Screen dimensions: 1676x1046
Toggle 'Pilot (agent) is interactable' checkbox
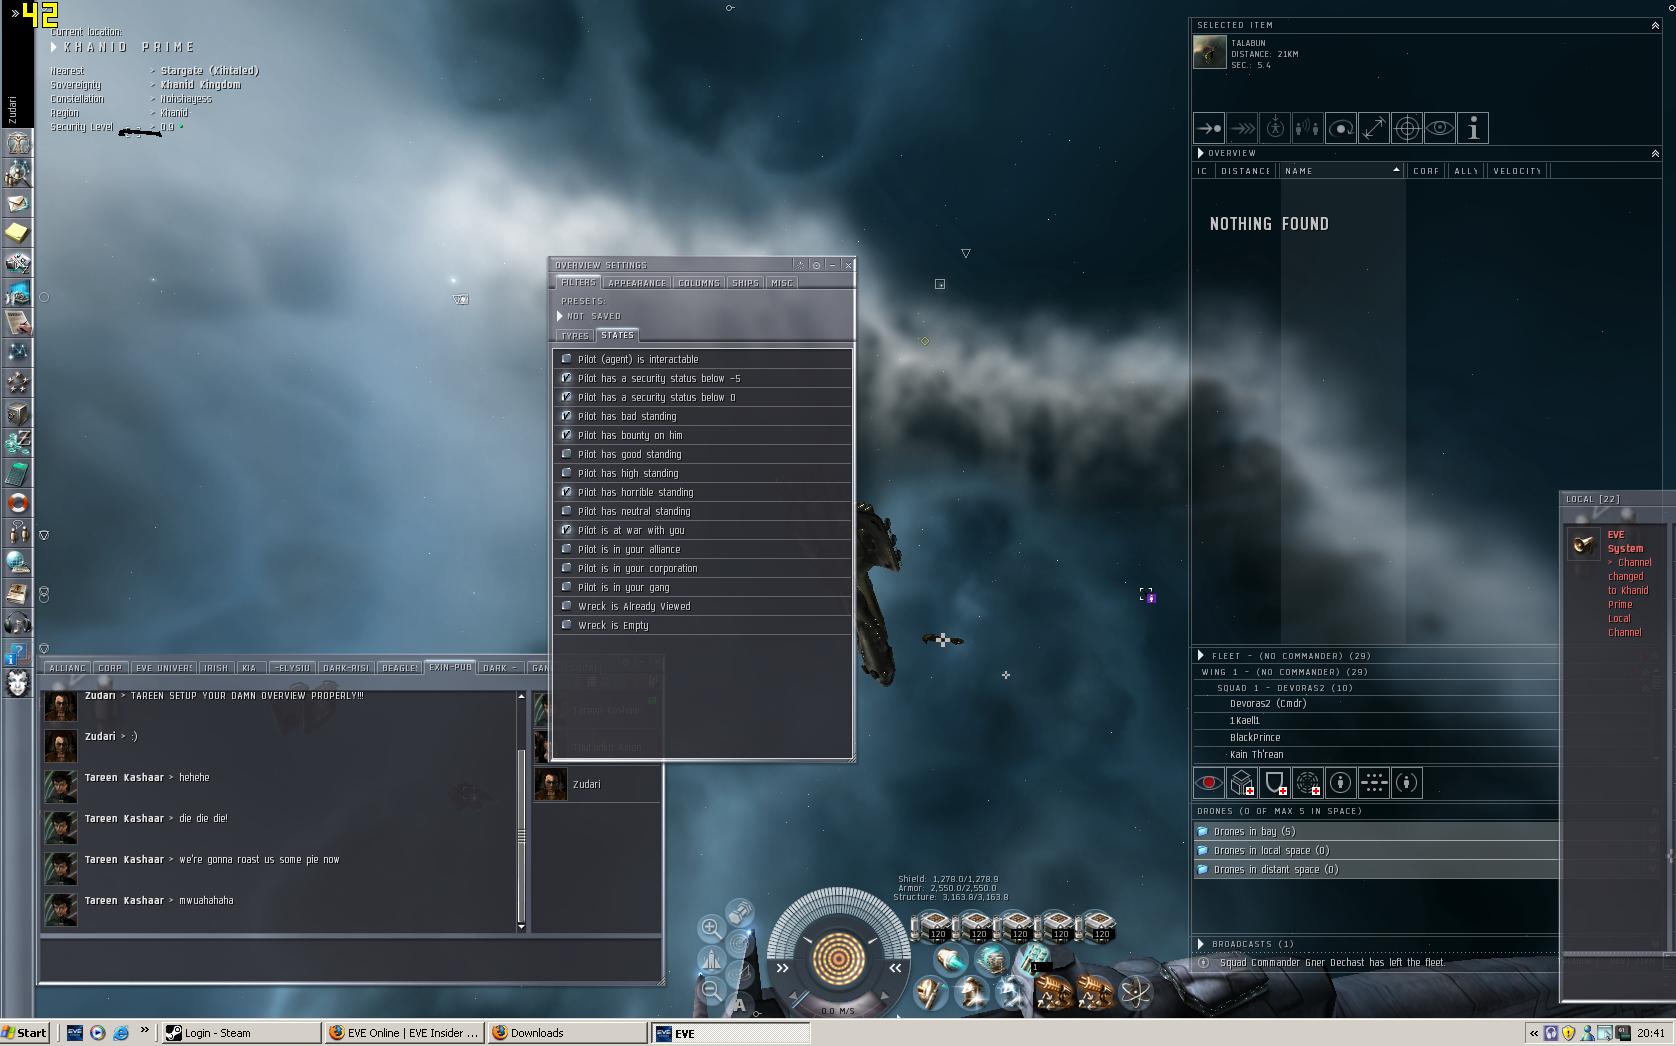click(567, 359)
